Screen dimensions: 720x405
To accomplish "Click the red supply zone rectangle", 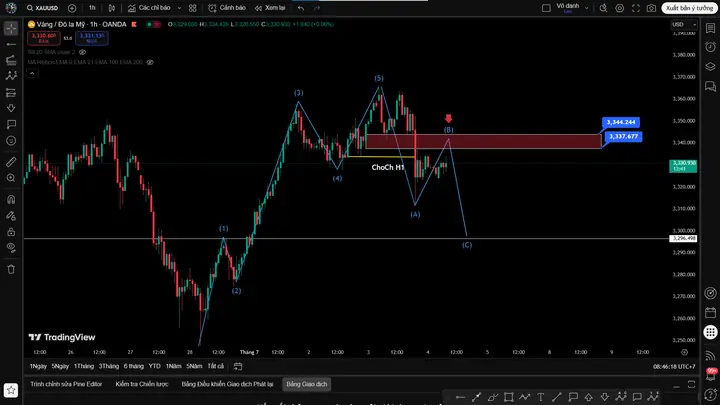I will (x=483, y=141).
